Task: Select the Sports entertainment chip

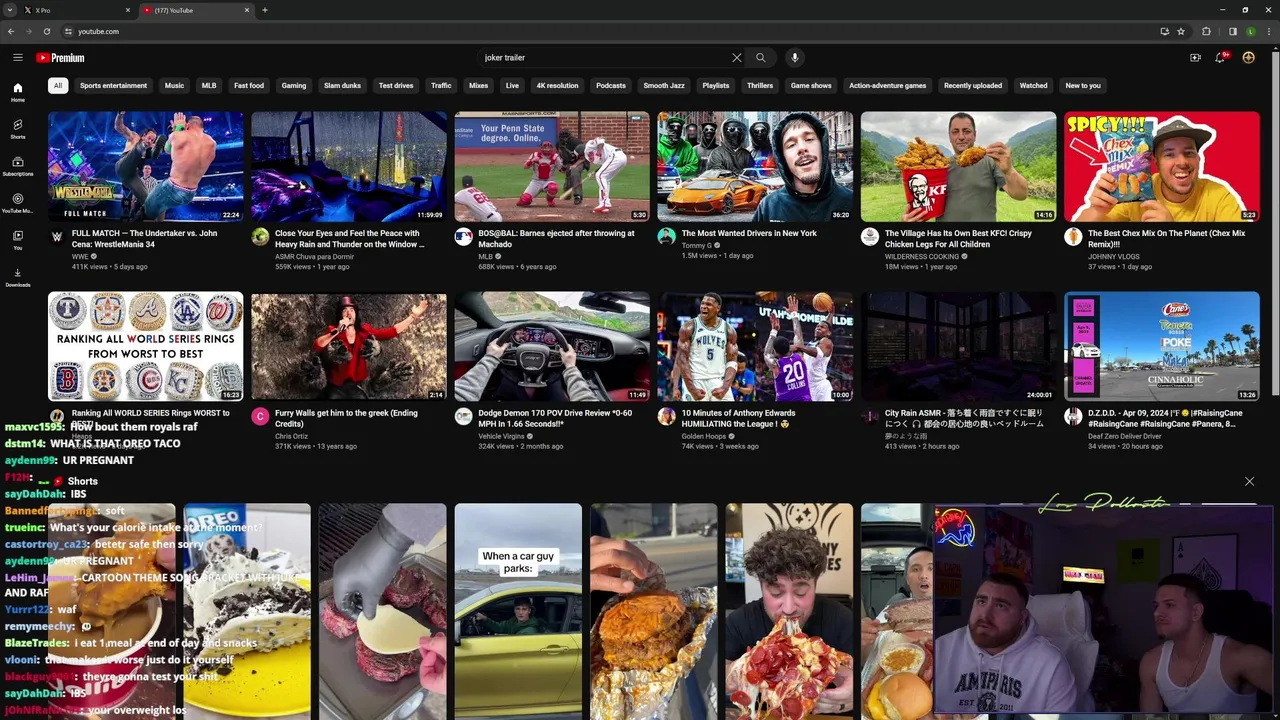Action: click(x=113, y=86)
